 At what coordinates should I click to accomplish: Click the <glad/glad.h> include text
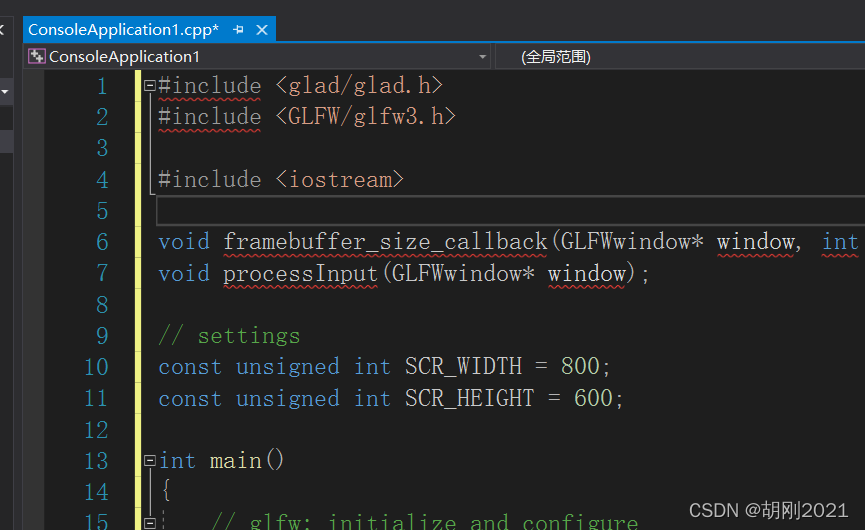tap(359, 85)
